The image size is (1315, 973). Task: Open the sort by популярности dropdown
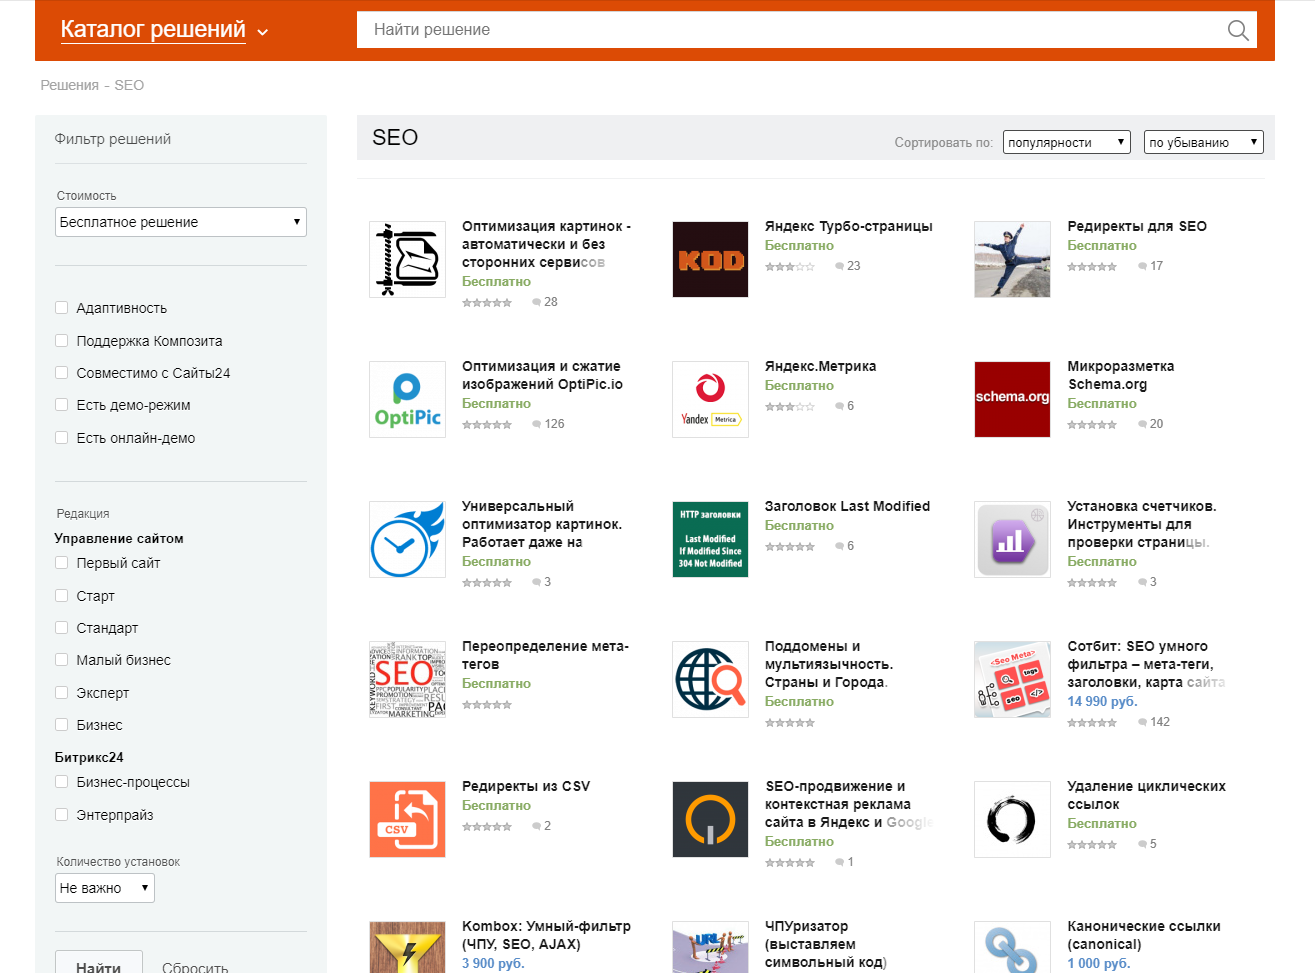1066,142
